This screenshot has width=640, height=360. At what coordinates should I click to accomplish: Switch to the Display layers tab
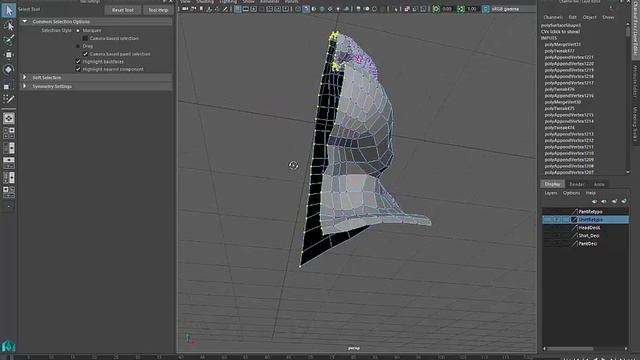tap(552, 184)
